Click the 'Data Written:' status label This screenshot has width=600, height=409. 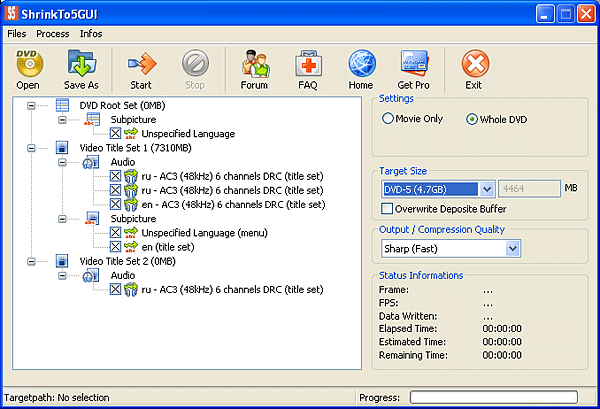point(408,316)
